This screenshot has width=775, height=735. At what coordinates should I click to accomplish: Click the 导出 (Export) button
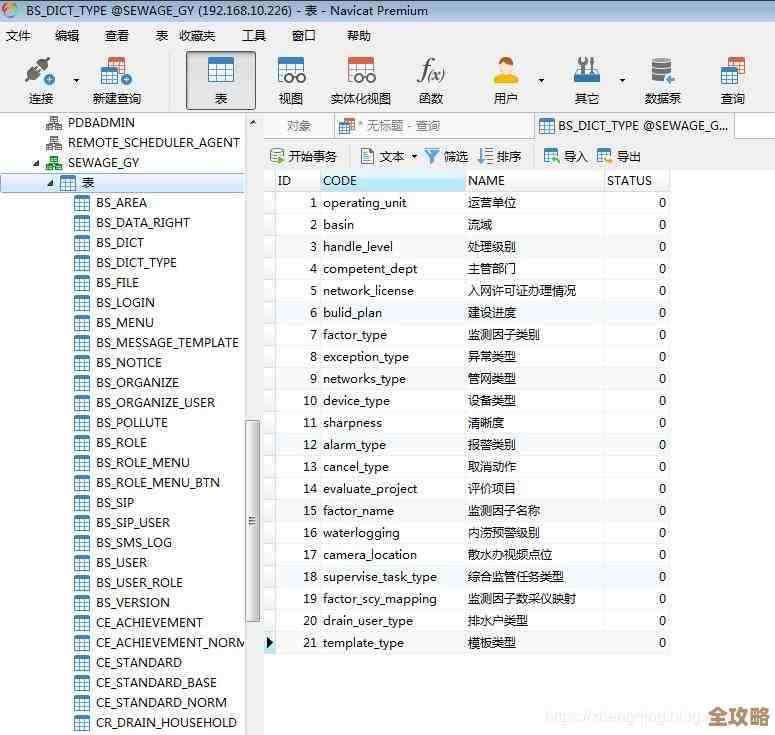point(618,157)
